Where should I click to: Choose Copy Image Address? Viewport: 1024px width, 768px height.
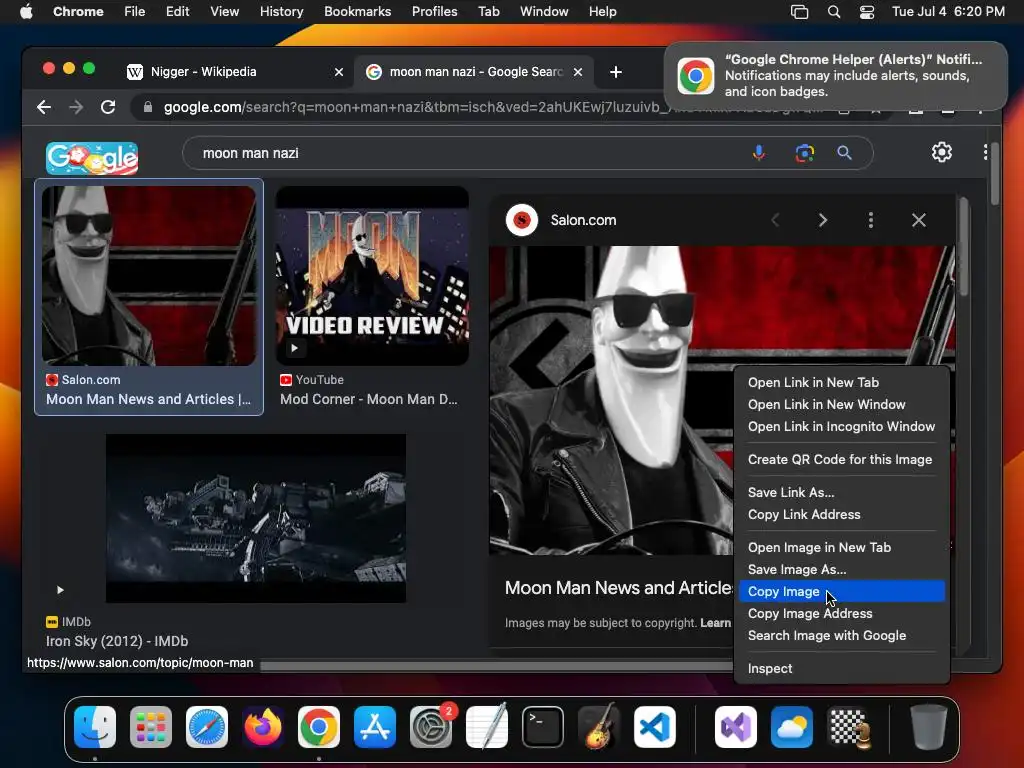(x=842, y=614)
